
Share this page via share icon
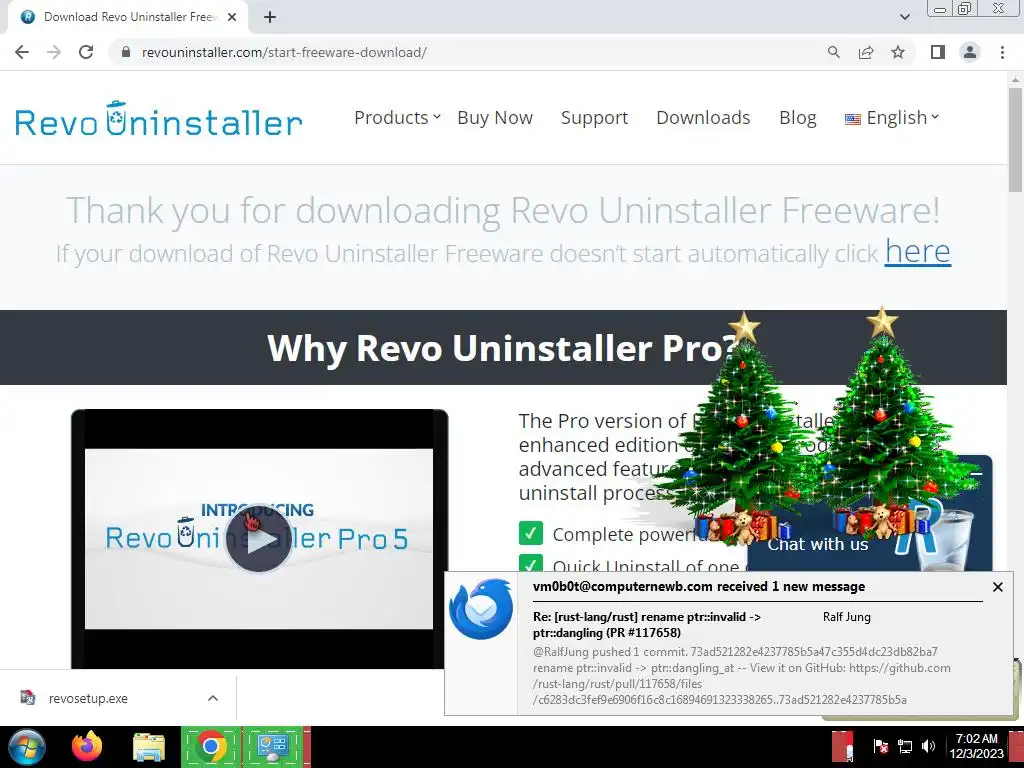click(x=866, y=52)
